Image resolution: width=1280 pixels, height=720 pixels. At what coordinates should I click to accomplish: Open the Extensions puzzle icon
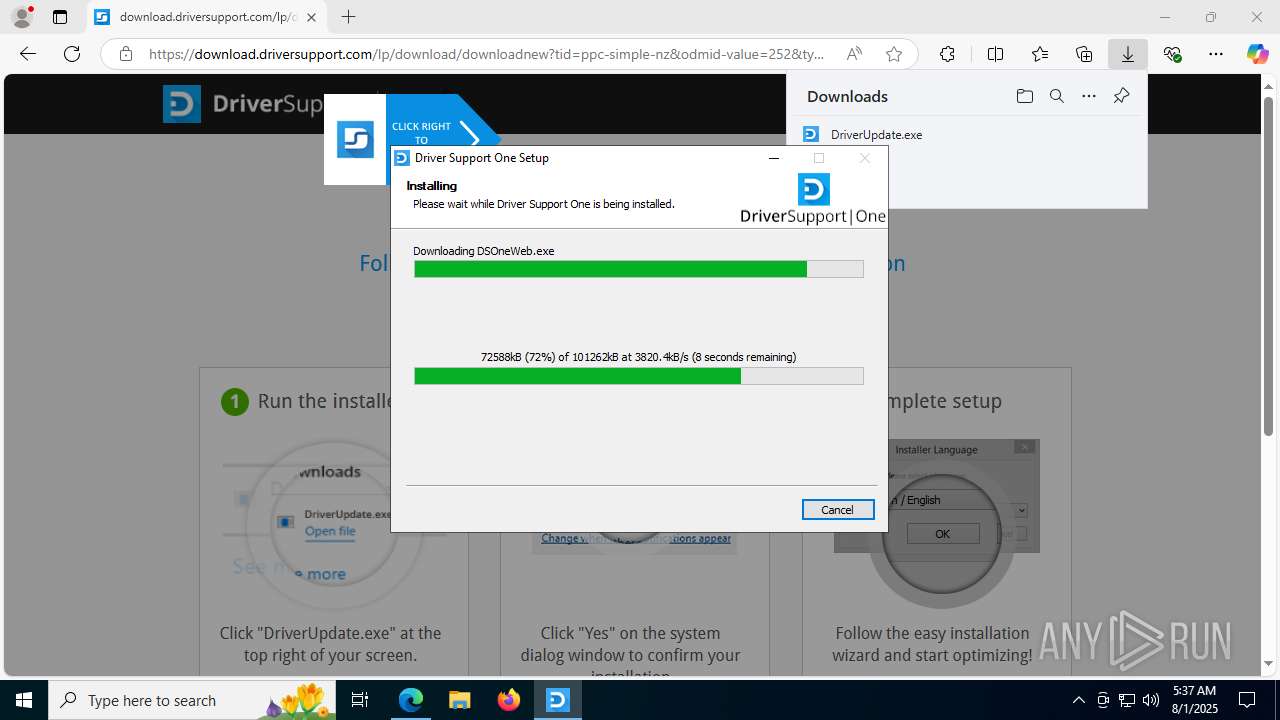947,54
